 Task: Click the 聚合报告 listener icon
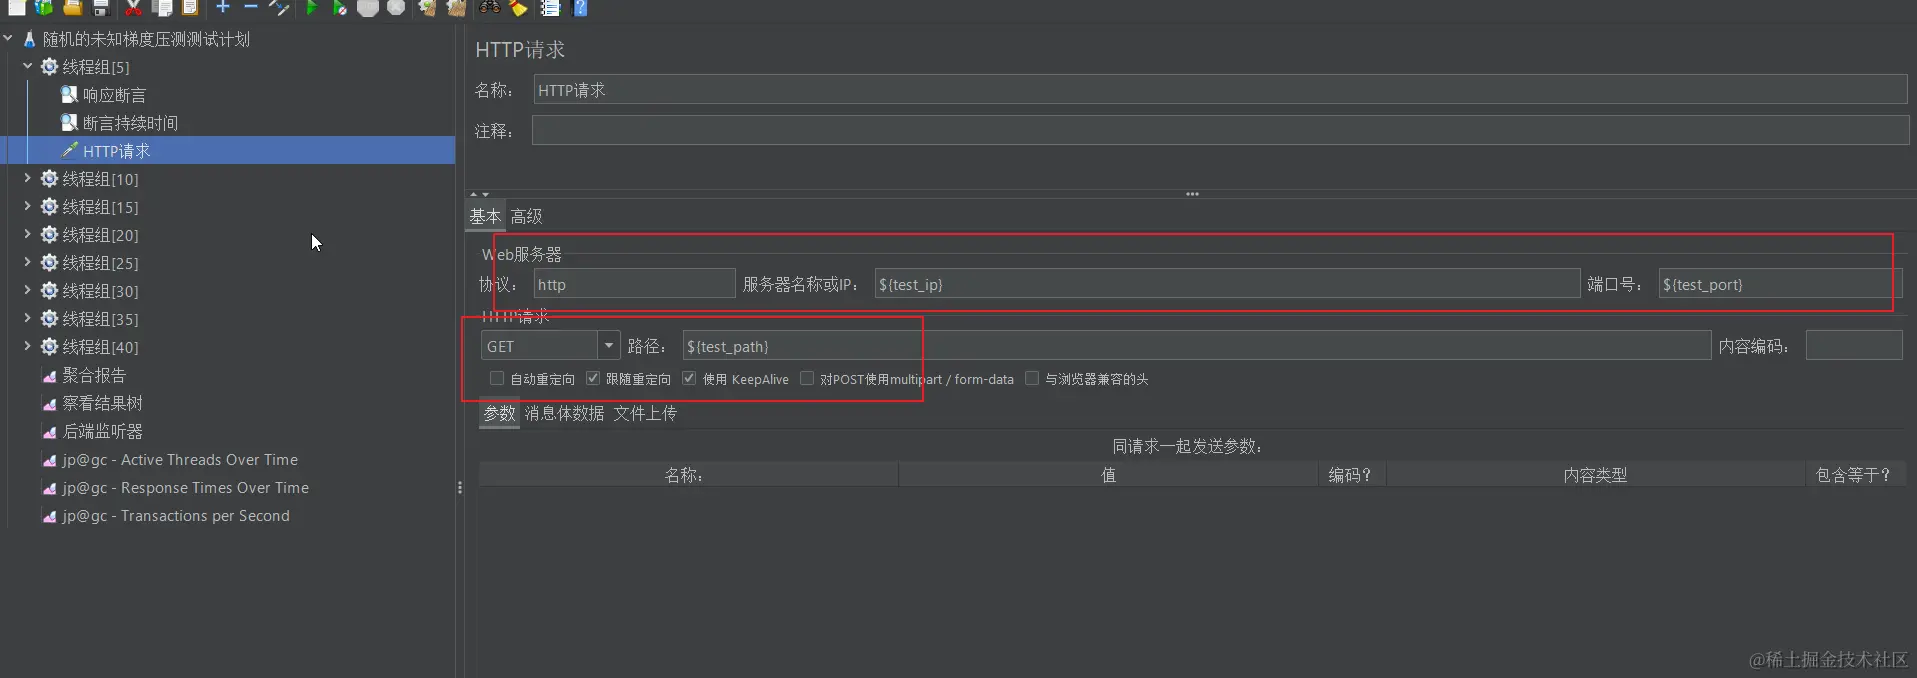pyautogui.click(x=49, y=376)
